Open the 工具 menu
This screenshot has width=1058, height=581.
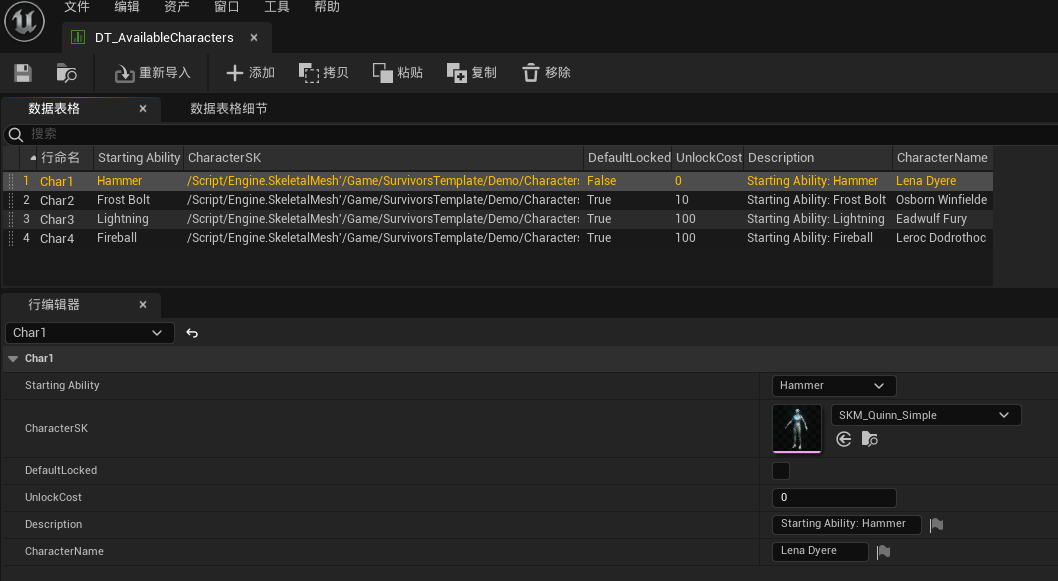277,7
